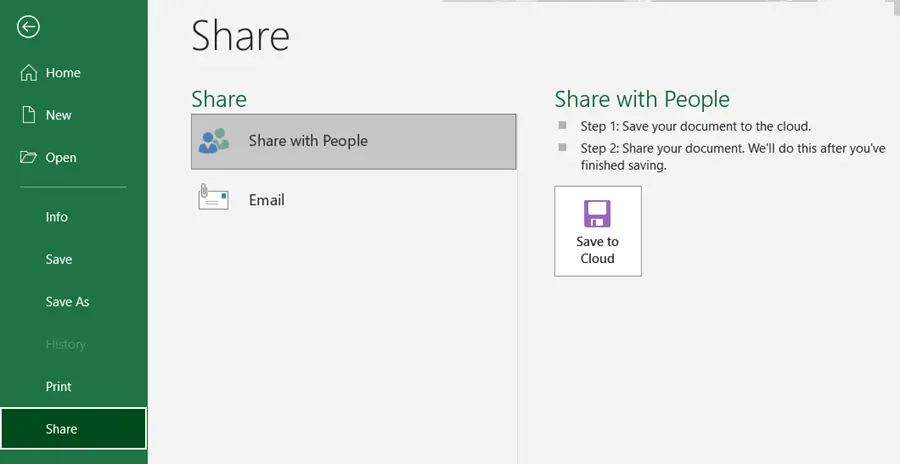900x464 pixels.
Task: Choose Save As from sidebar
Action: [67, 301]
